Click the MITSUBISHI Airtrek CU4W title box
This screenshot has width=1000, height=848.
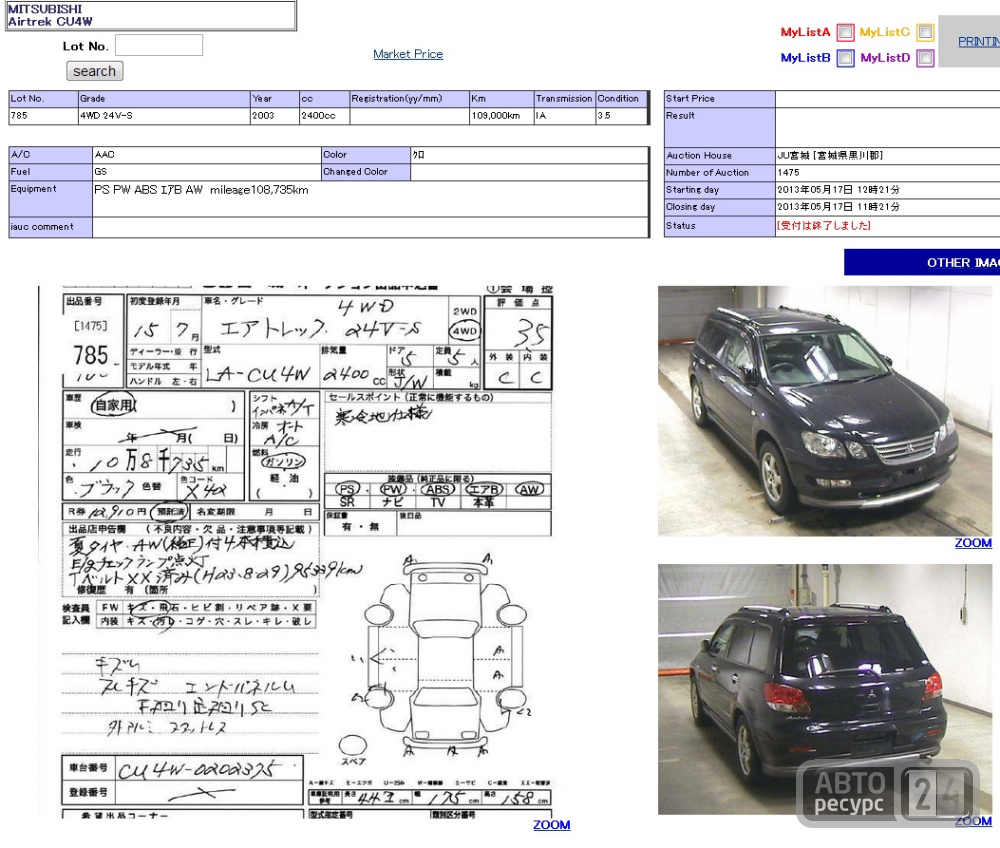click(151, 15)
